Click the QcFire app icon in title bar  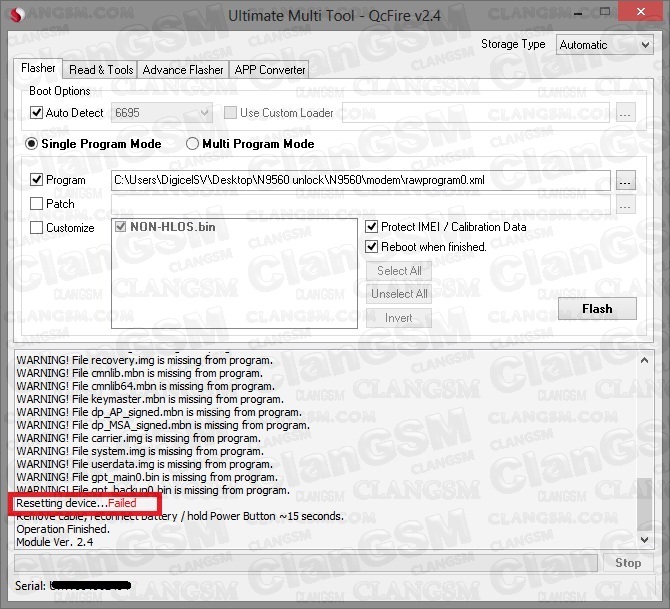point(17,15)
